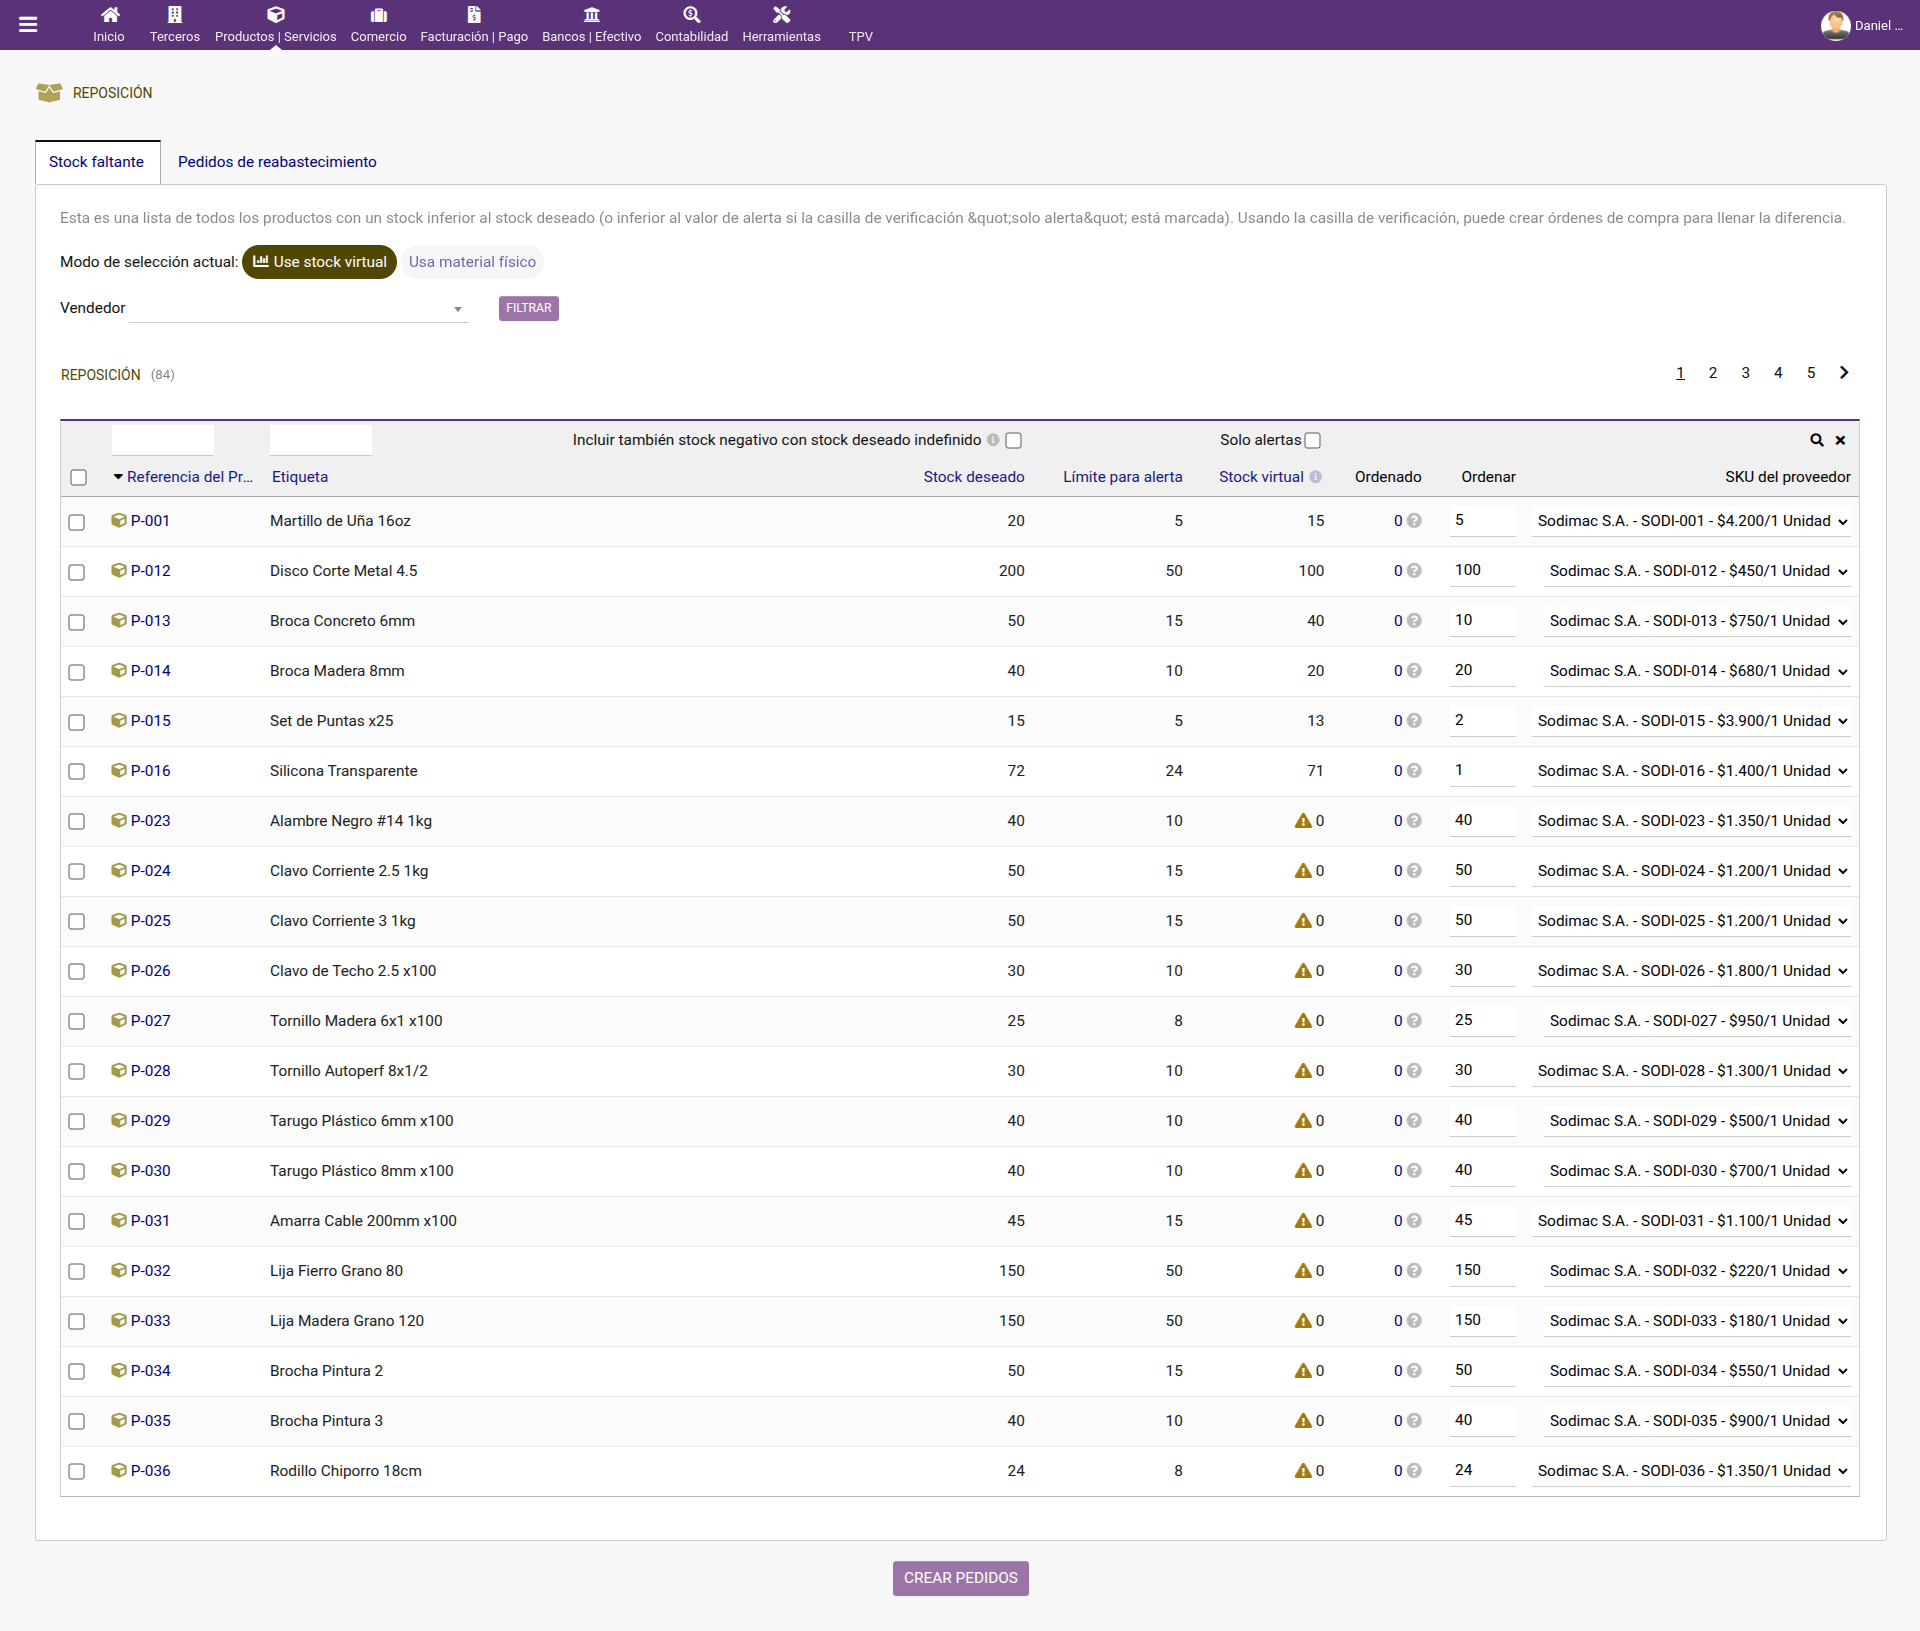Click the Ordenar quantity field for P-014

[x=1483, y=670]
